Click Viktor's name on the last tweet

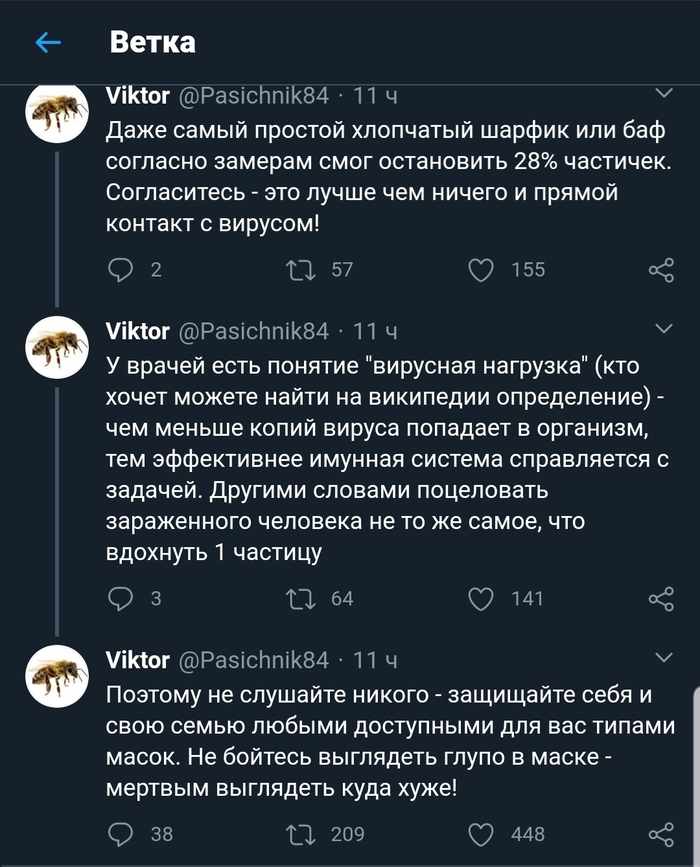(137, 659)
